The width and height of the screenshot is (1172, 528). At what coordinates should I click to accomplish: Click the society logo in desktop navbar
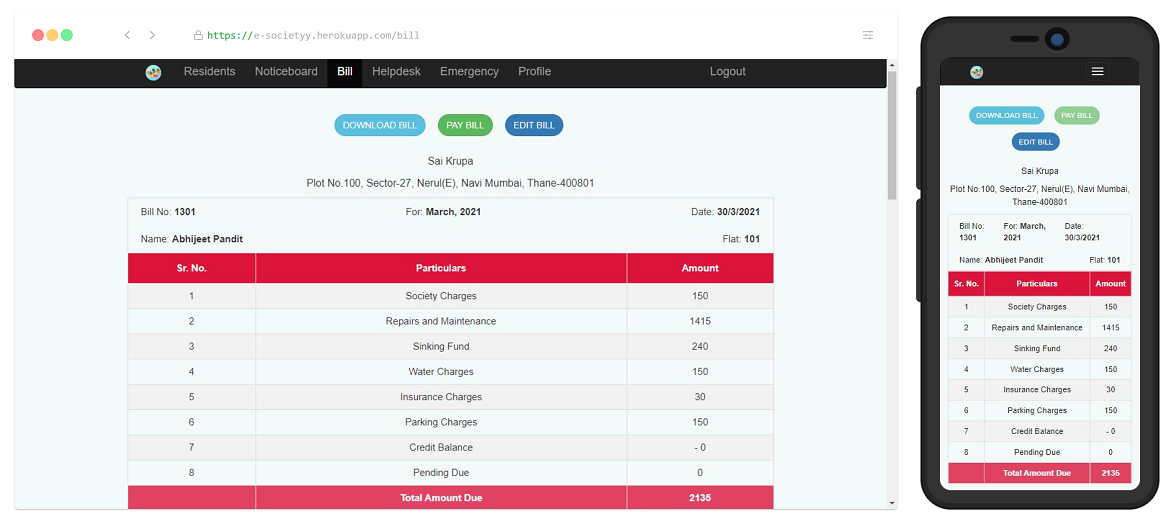pyautogui.click(x=153, y=73)
